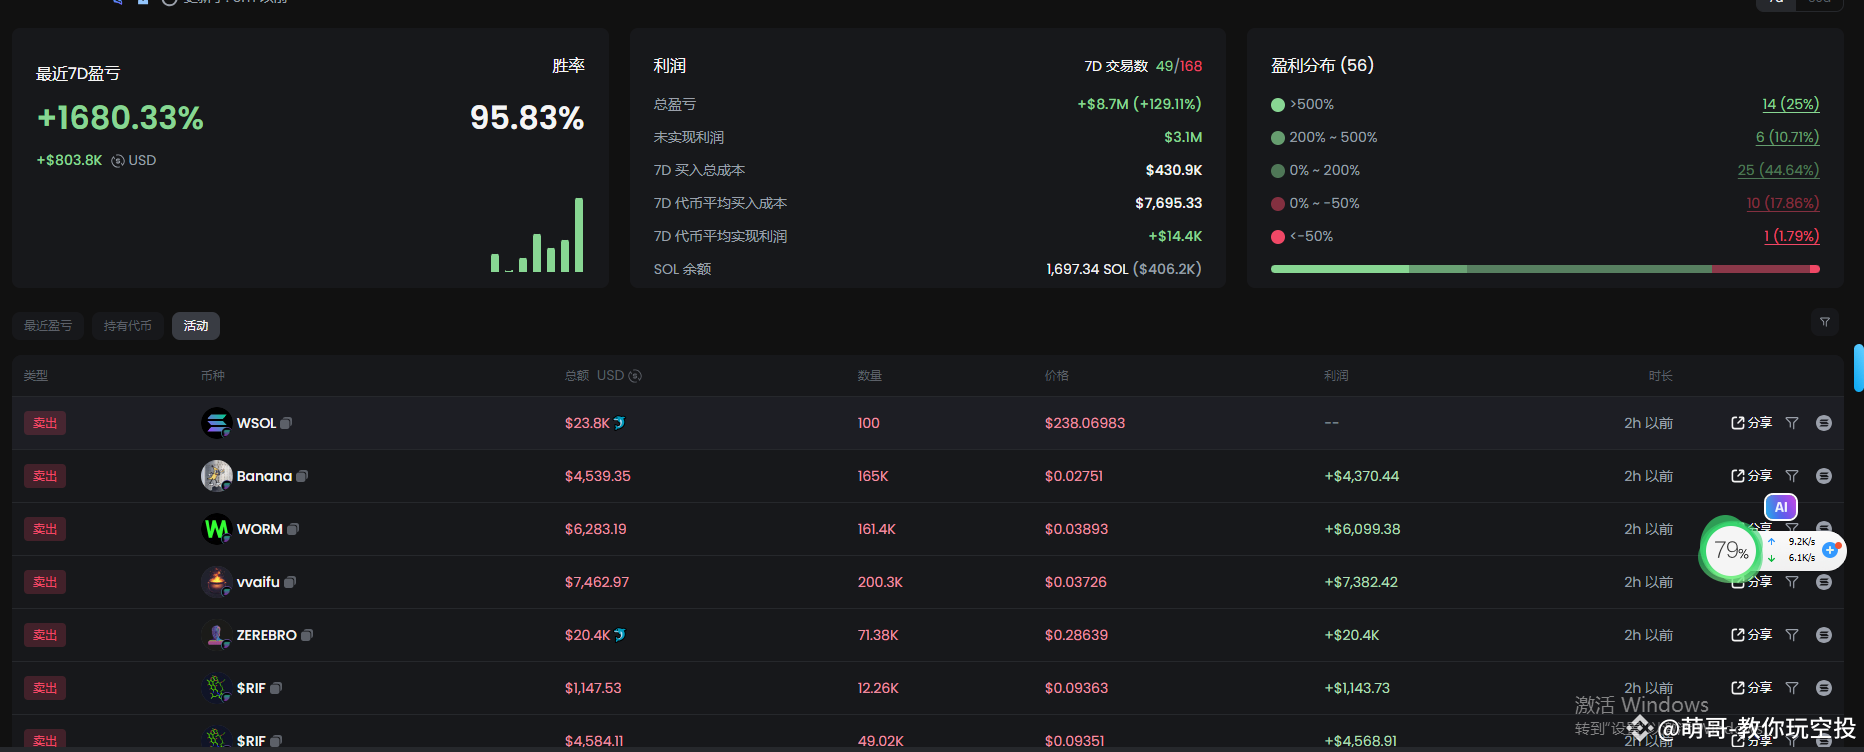This screenshot has width=1864, height=752.
Task: Click the 利润 column header in table
Action: pyautogui.click(x=1337, y=376)
